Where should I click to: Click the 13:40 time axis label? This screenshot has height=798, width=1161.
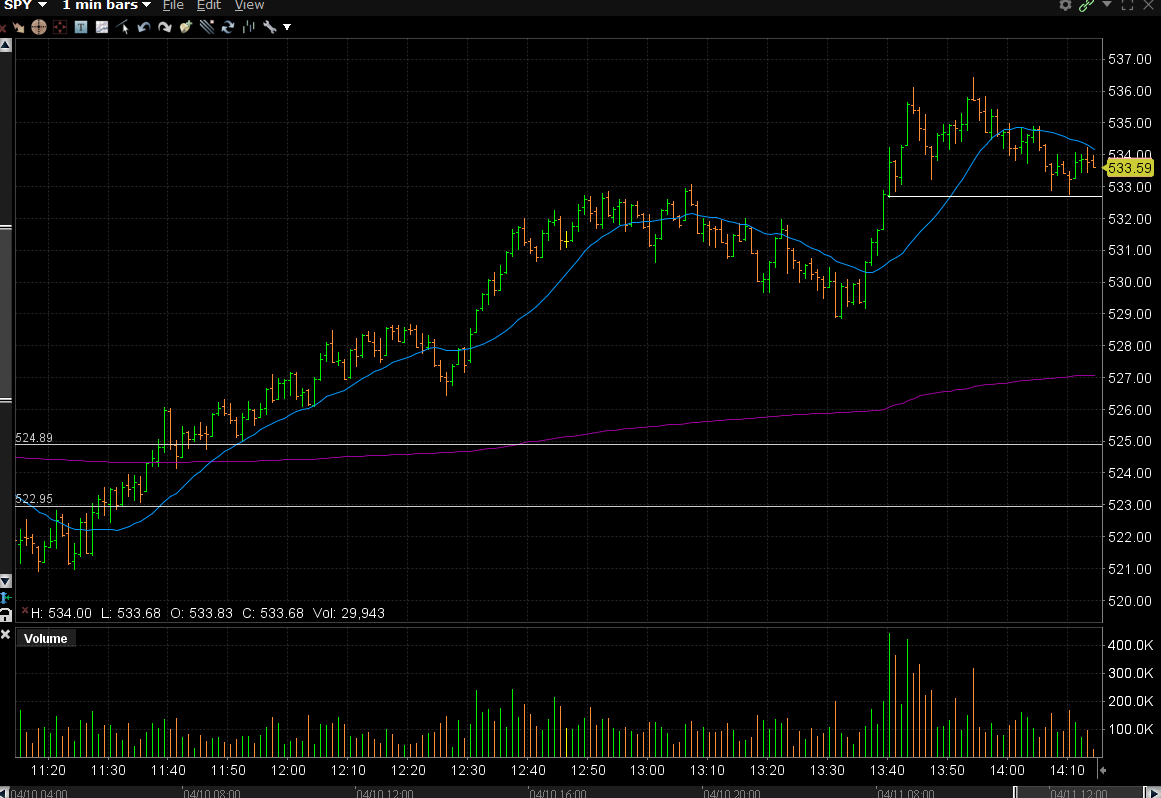coord(887,771)
